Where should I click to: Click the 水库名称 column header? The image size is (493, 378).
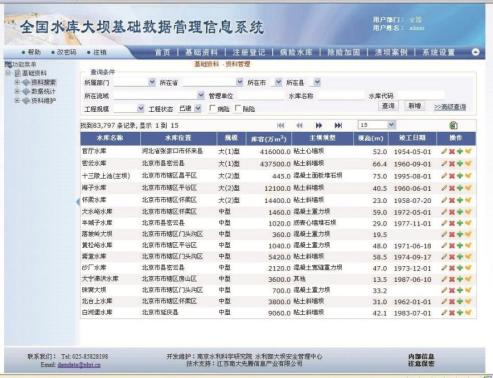click(x=110, y=138)
